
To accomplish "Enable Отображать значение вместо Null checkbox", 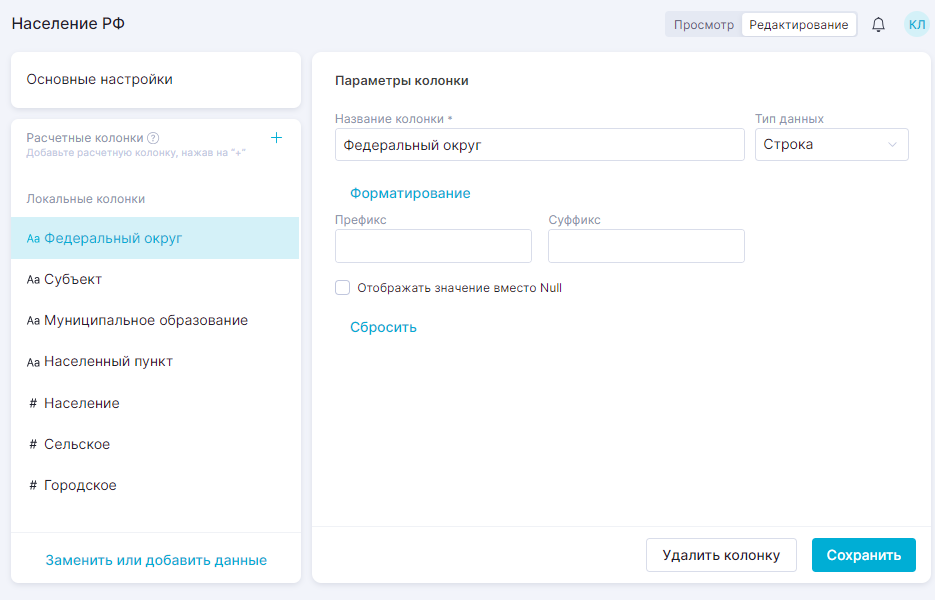I will [x=343, y=288].
